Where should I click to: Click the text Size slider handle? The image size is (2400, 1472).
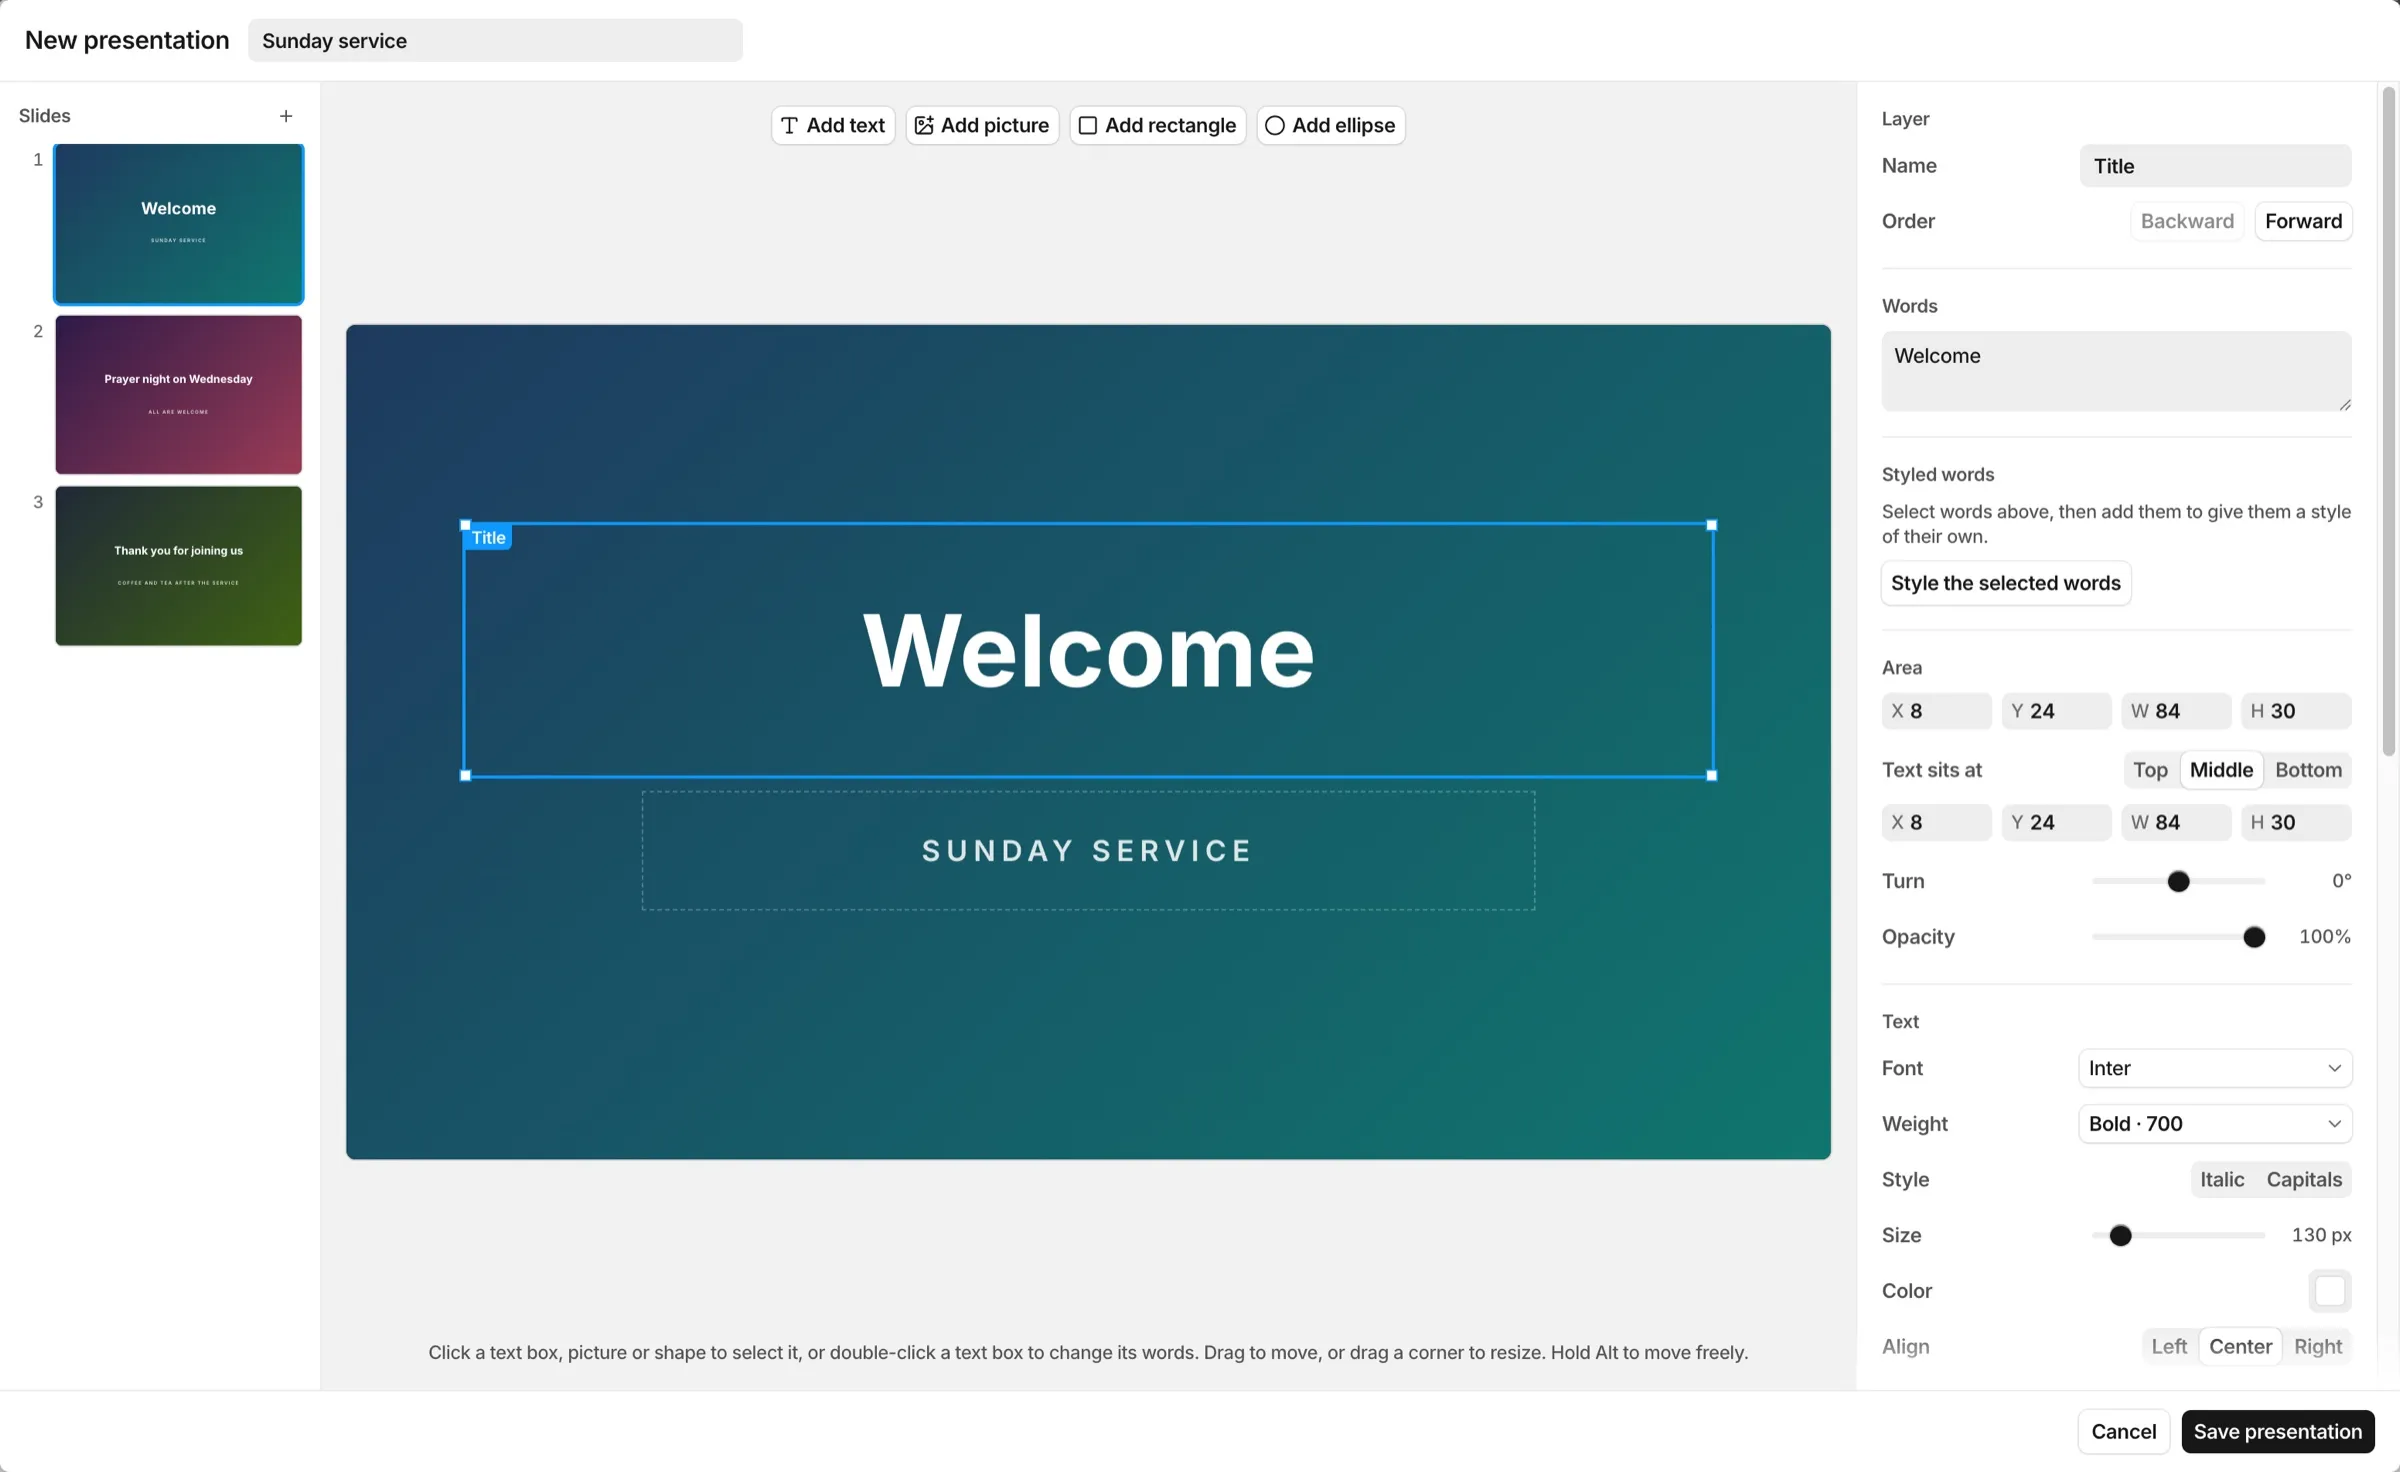(2120, 1235)
